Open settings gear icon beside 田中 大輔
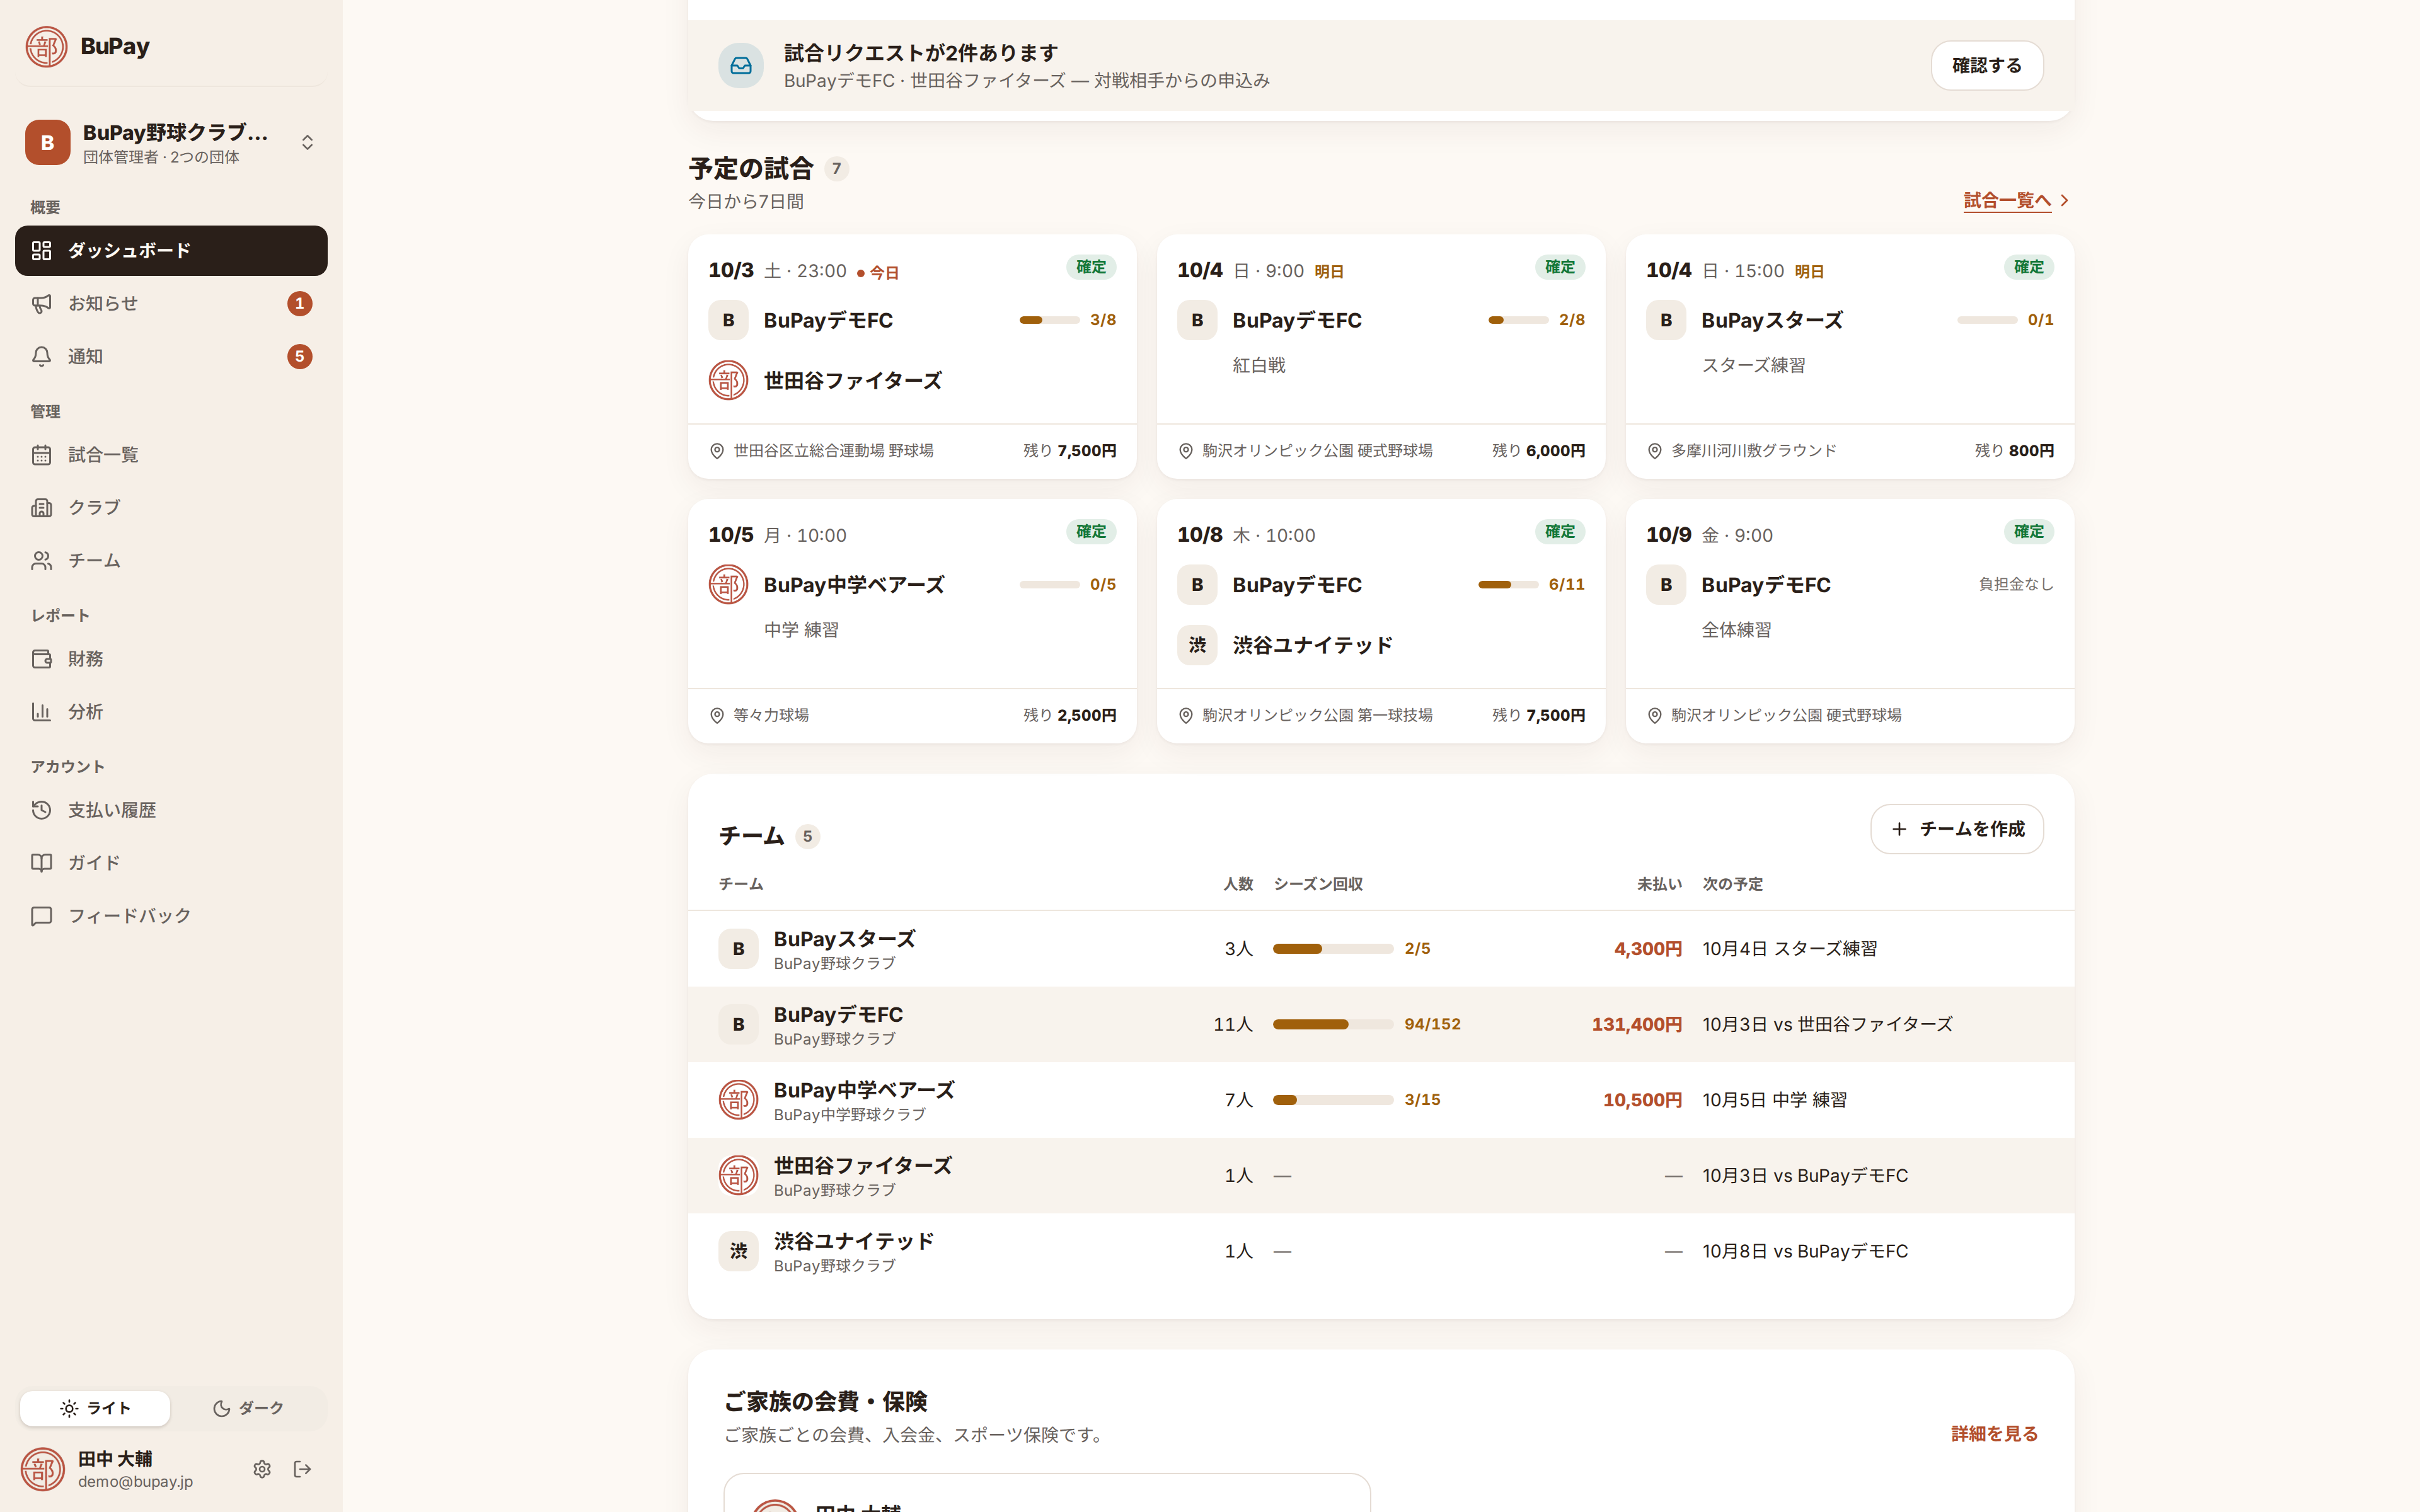Viewport: 2420px width, 1512px height. click(262, 1469)
